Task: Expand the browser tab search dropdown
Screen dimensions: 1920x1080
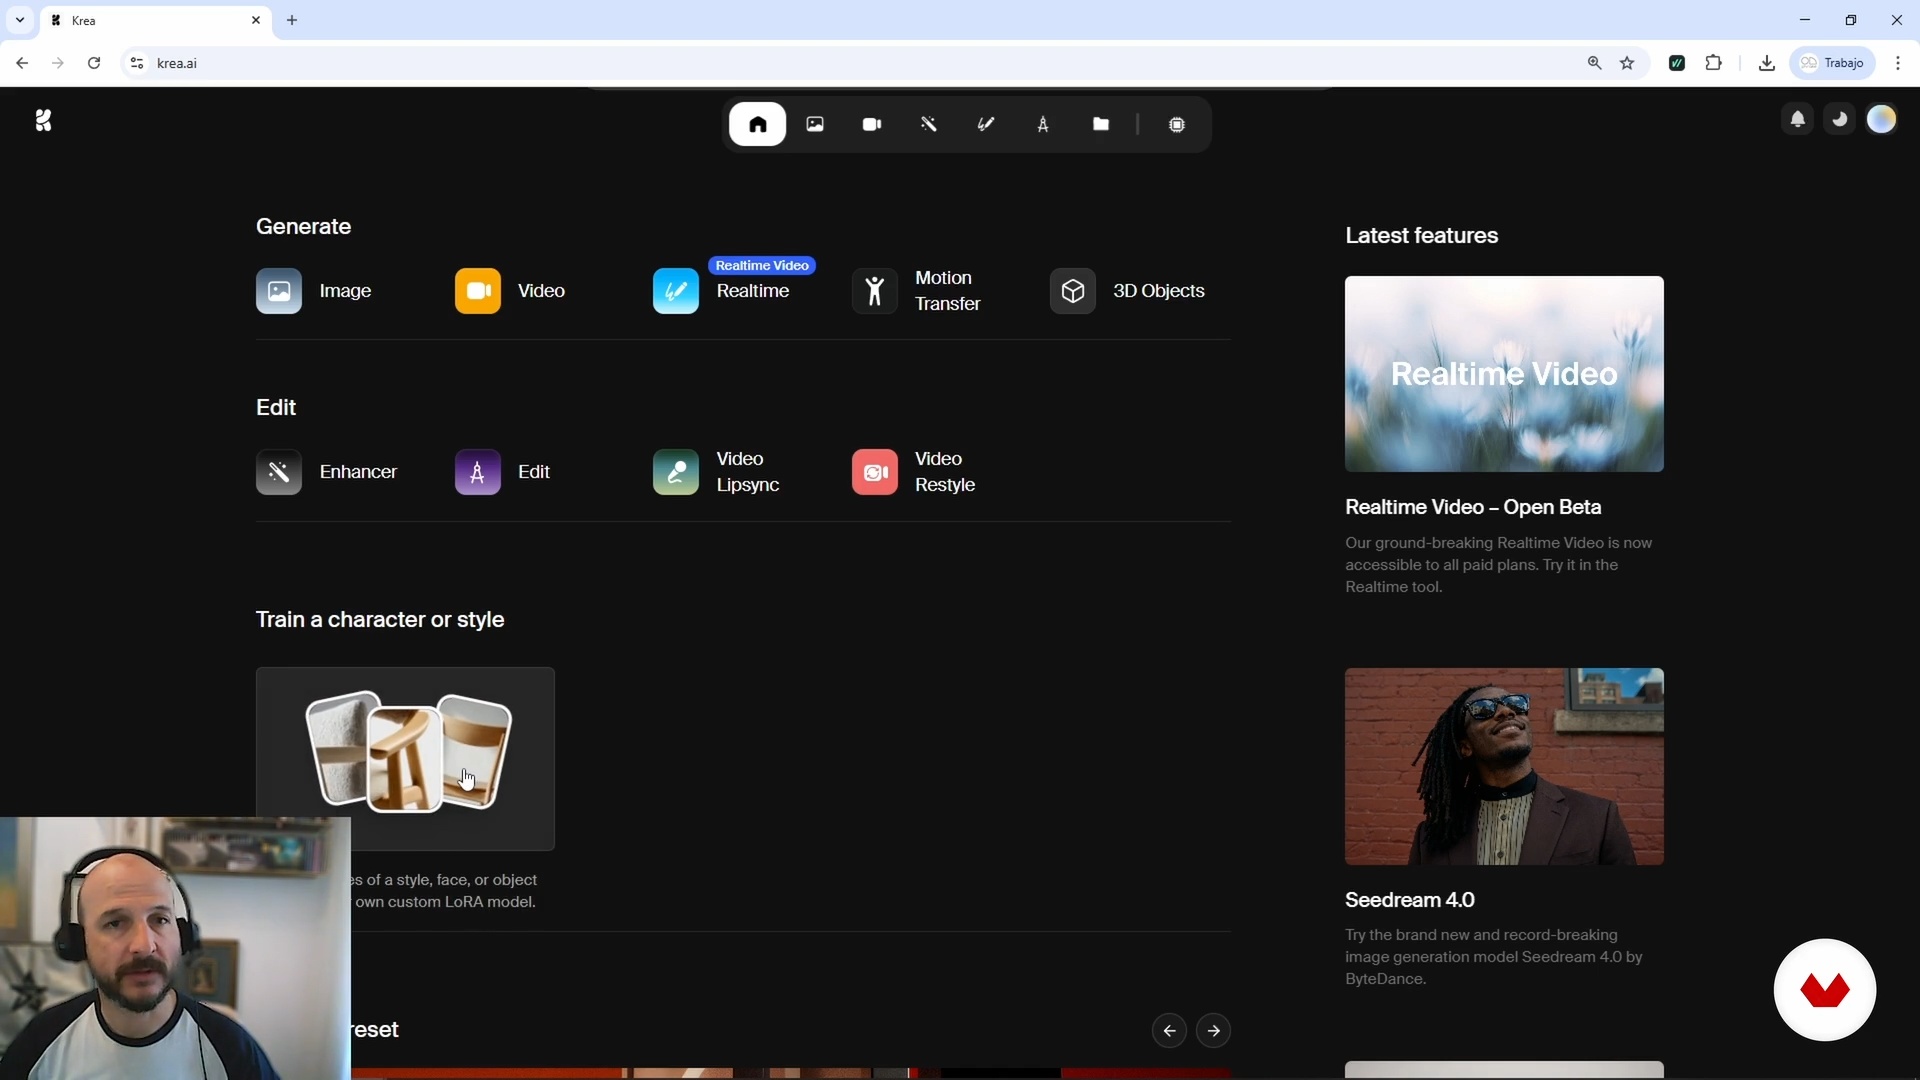Action: click(20, 20)
